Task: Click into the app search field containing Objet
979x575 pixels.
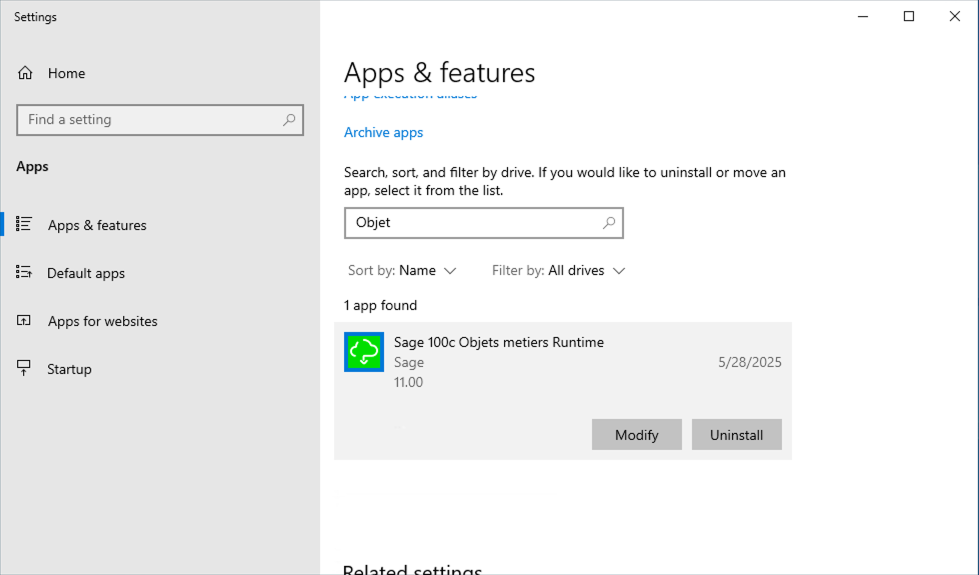Action: [470, 223]
